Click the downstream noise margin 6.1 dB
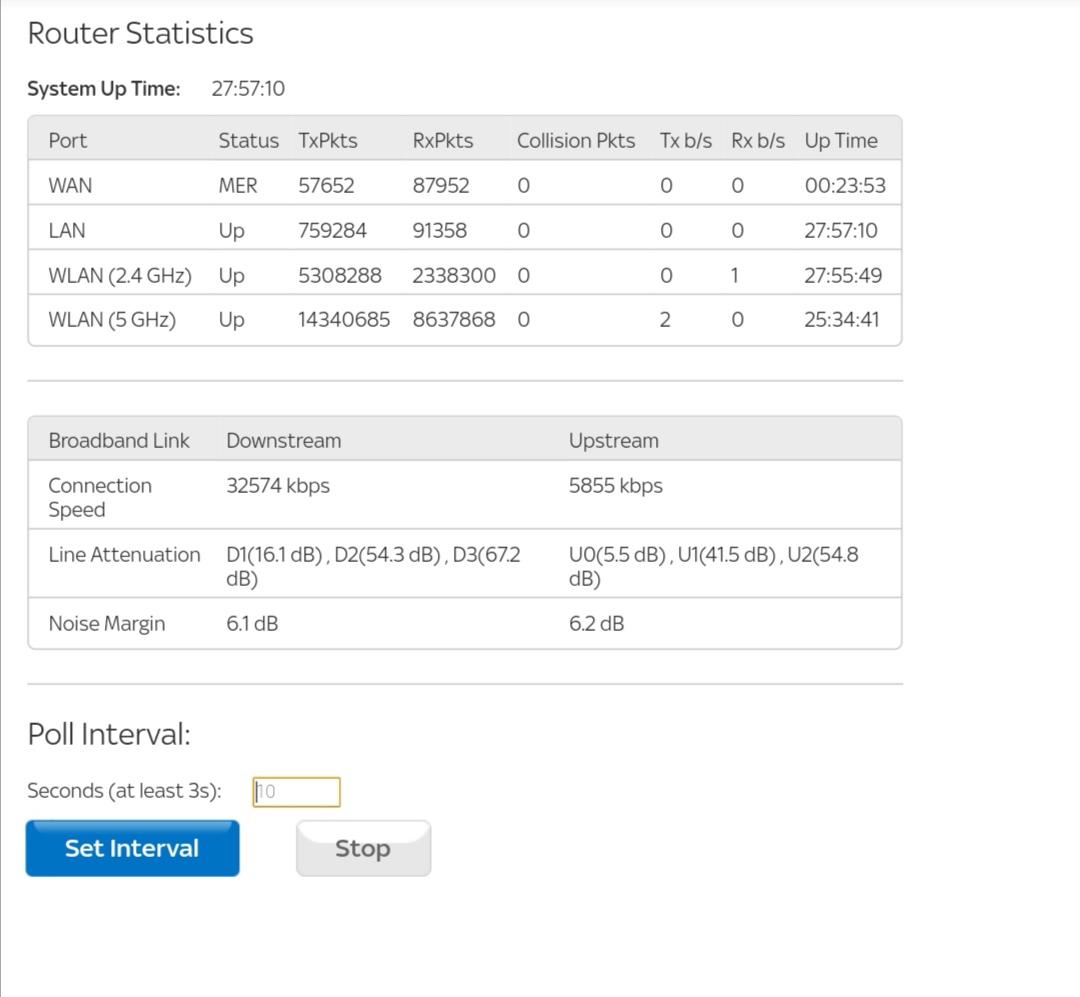 click(x=252, y=624)
